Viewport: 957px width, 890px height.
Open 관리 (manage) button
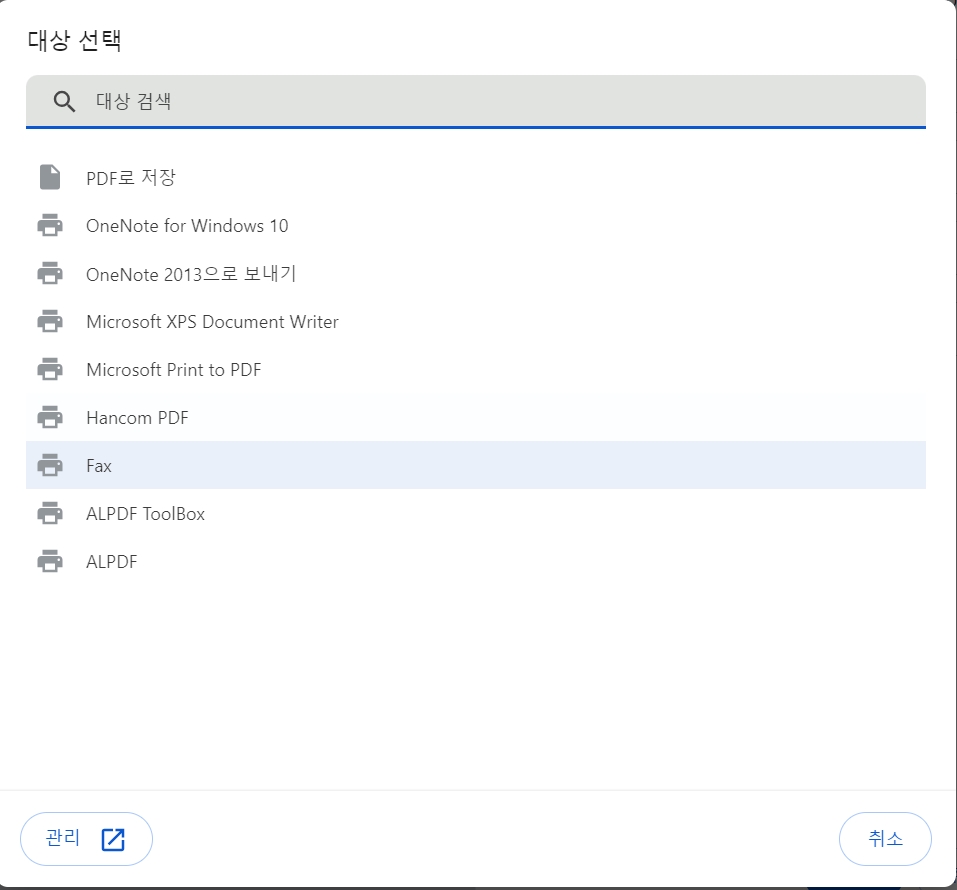[x=86, y=839]
